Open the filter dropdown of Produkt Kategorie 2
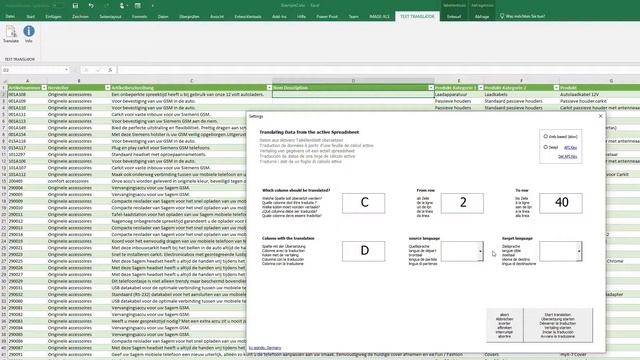Viewport: 640px width, 360px height. pos(556,88)
